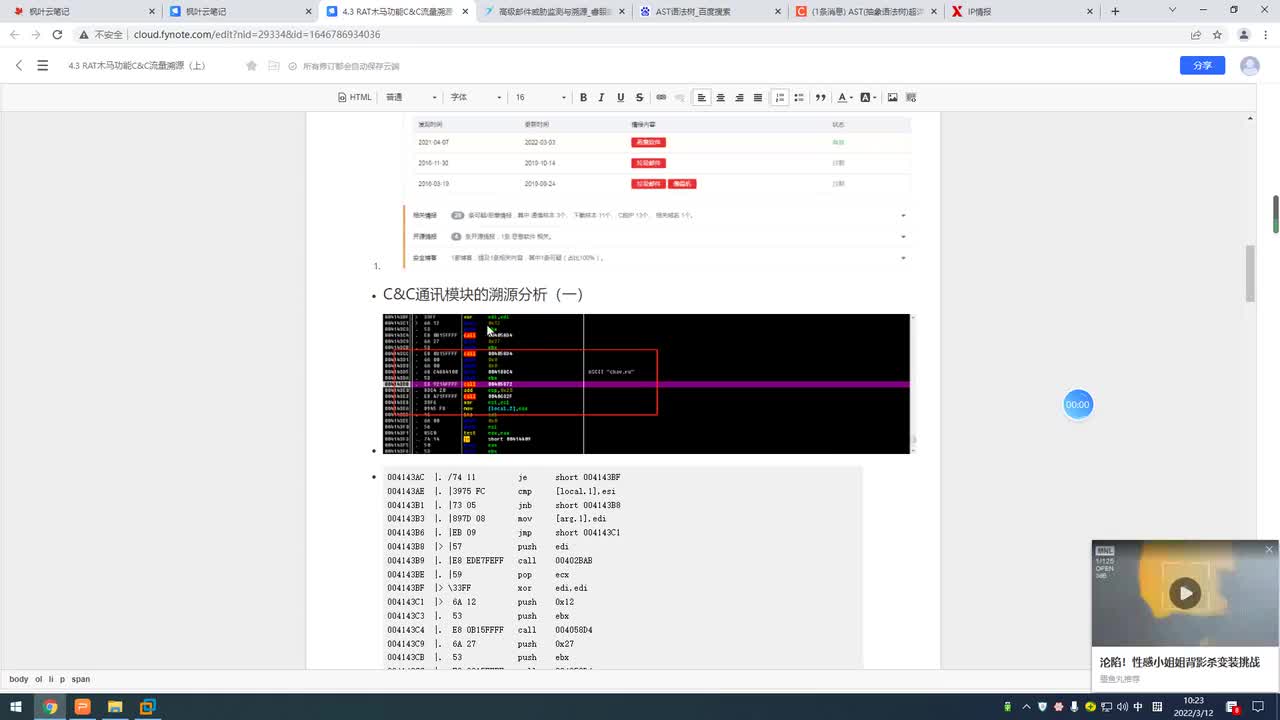Open the volume control in system tray
The image size is (1280, 720).
tap(1123, 707)
